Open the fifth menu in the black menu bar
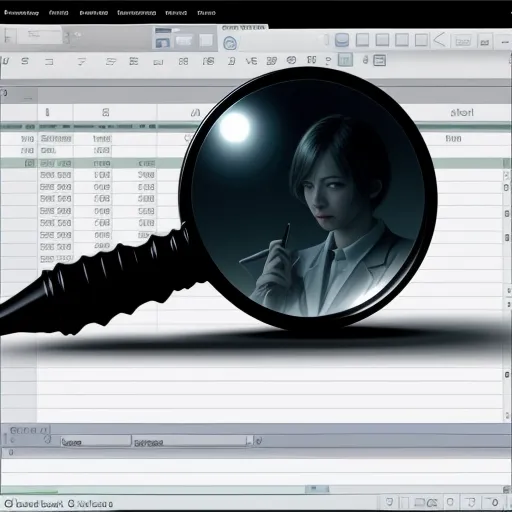 (x=176, y=13)
